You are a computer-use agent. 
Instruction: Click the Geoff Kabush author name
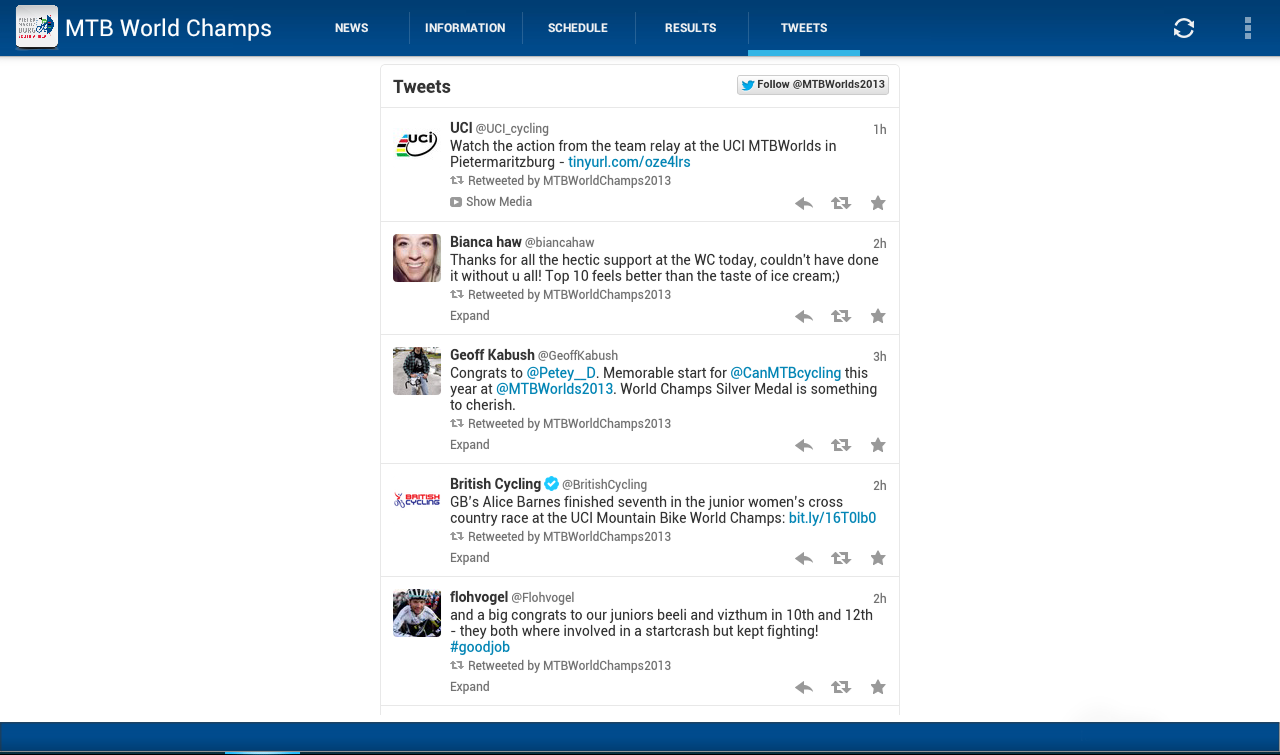492,355
